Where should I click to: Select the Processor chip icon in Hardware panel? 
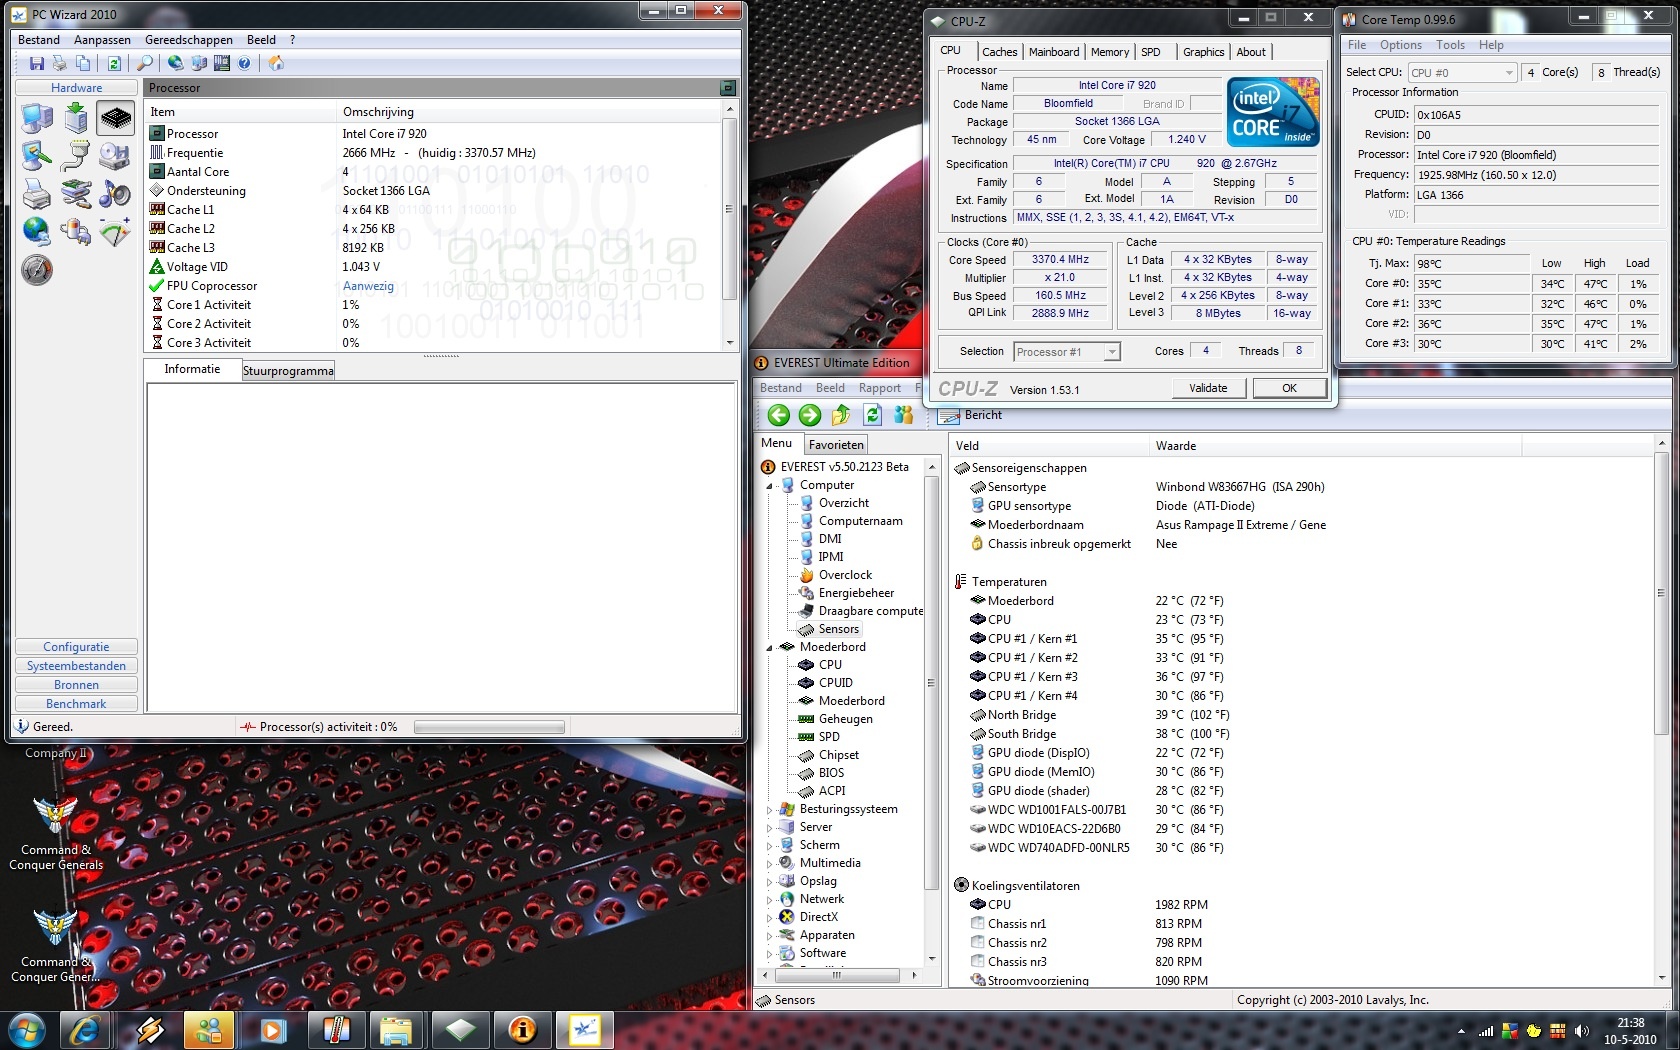(116, 118)
